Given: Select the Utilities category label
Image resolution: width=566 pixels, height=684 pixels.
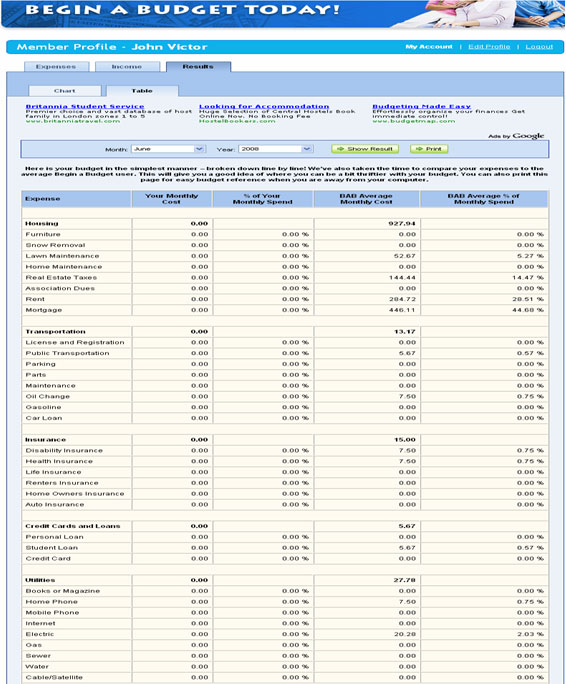Looking at the screenshot, I should [40, 581].
